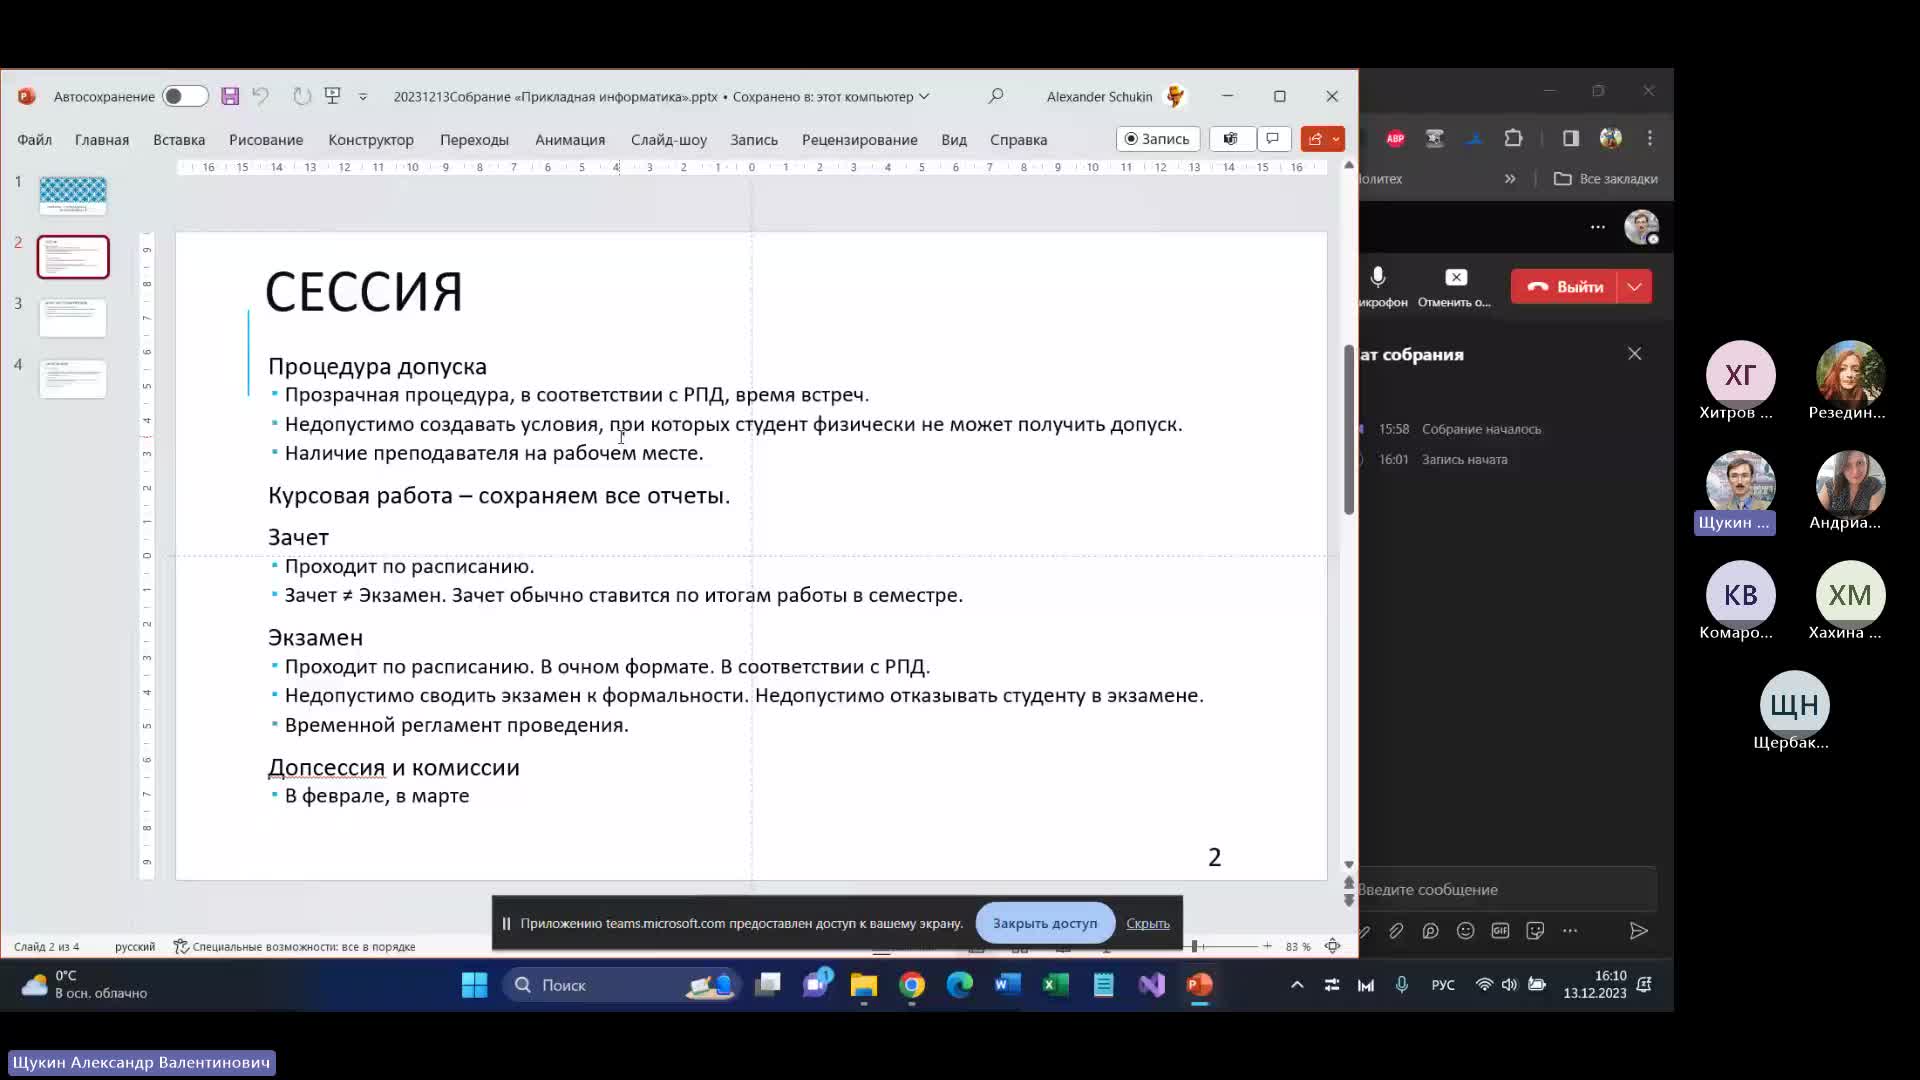The height and width of the screenshot is (1080, 1920).
Task: Click the русский language indicator in status bar
Action: [x=135, y=946]
